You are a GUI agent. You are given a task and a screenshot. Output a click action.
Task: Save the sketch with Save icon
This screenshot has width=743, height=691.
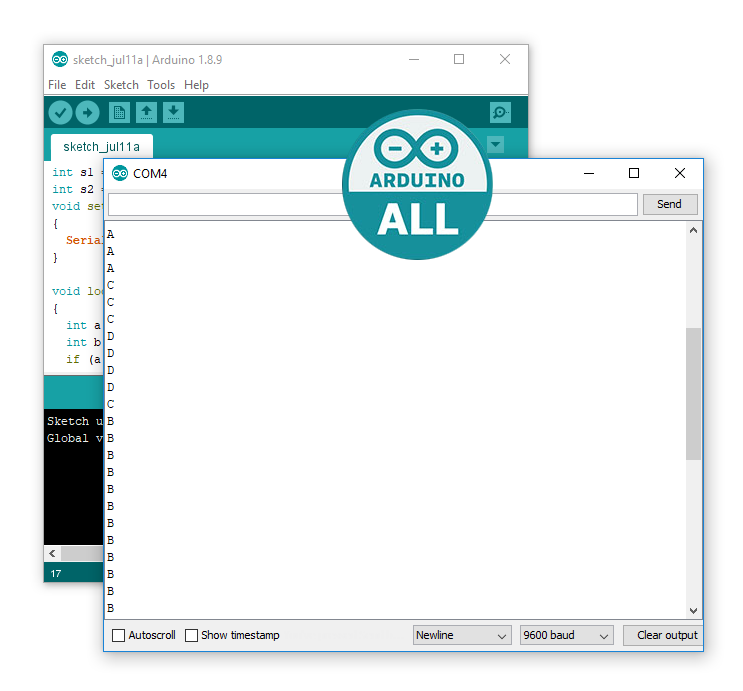tap(173, 113)
